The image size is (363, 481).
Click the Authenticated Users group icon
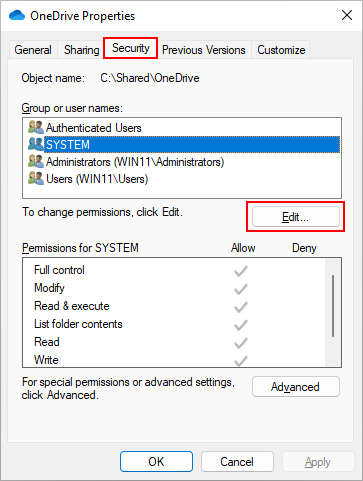click(36, 127)
